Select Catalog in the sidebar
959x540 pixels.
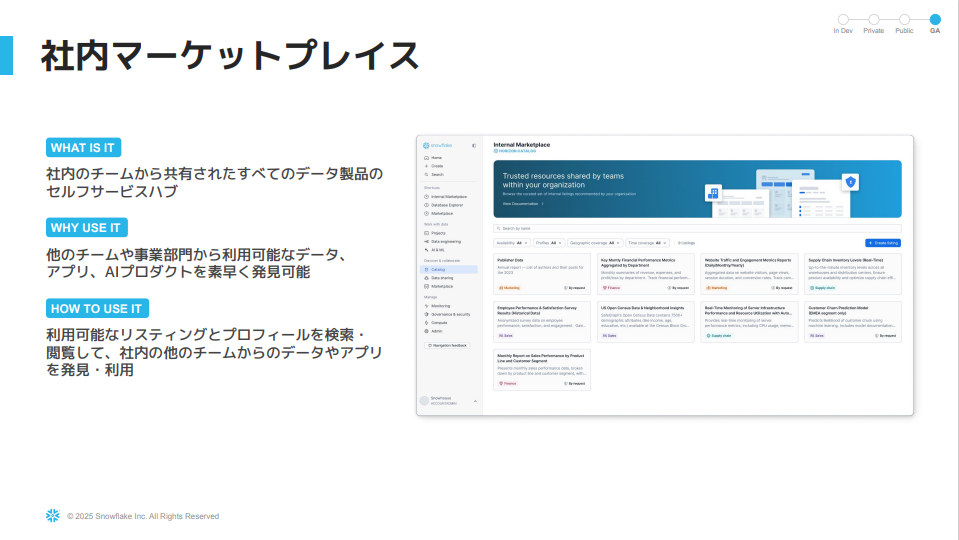(x=450, y=269)
